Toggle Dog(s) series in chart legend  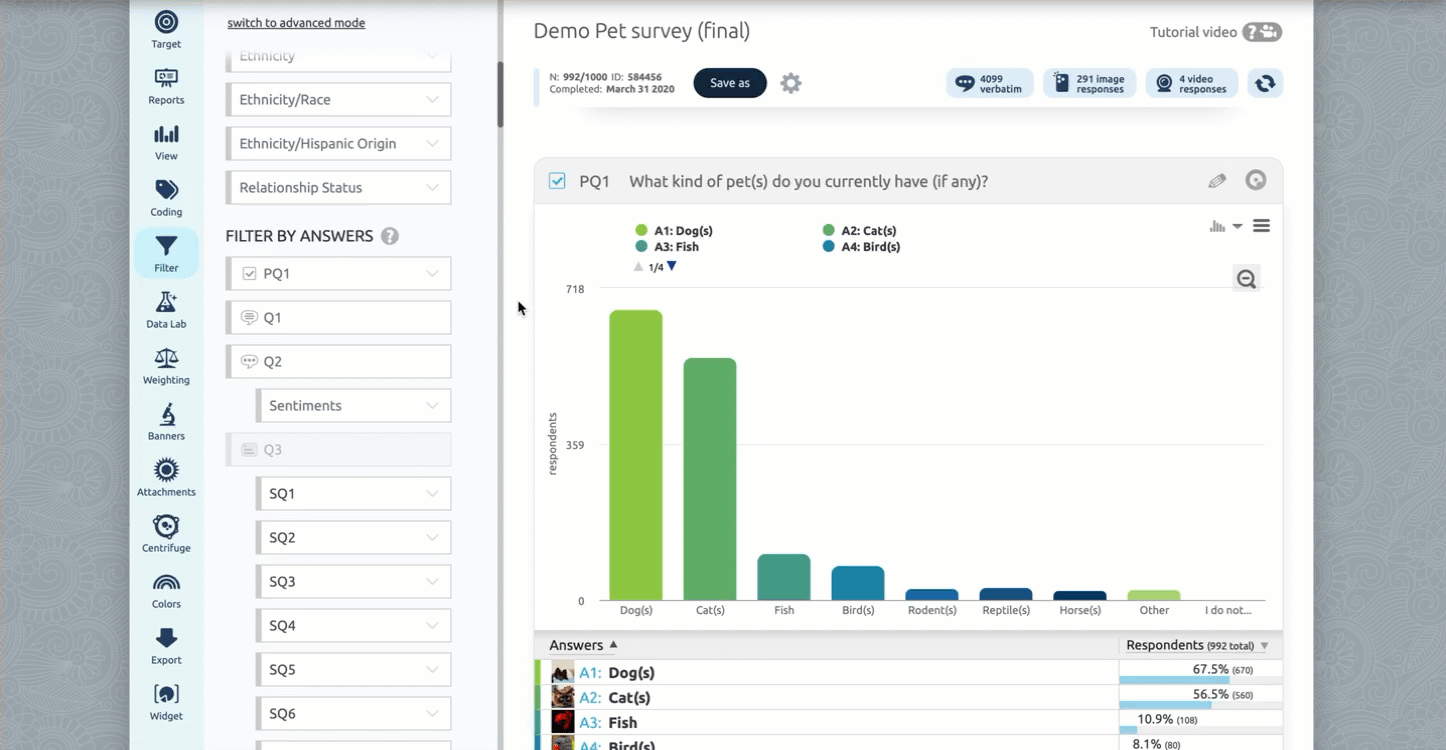(x=675, y=231)
